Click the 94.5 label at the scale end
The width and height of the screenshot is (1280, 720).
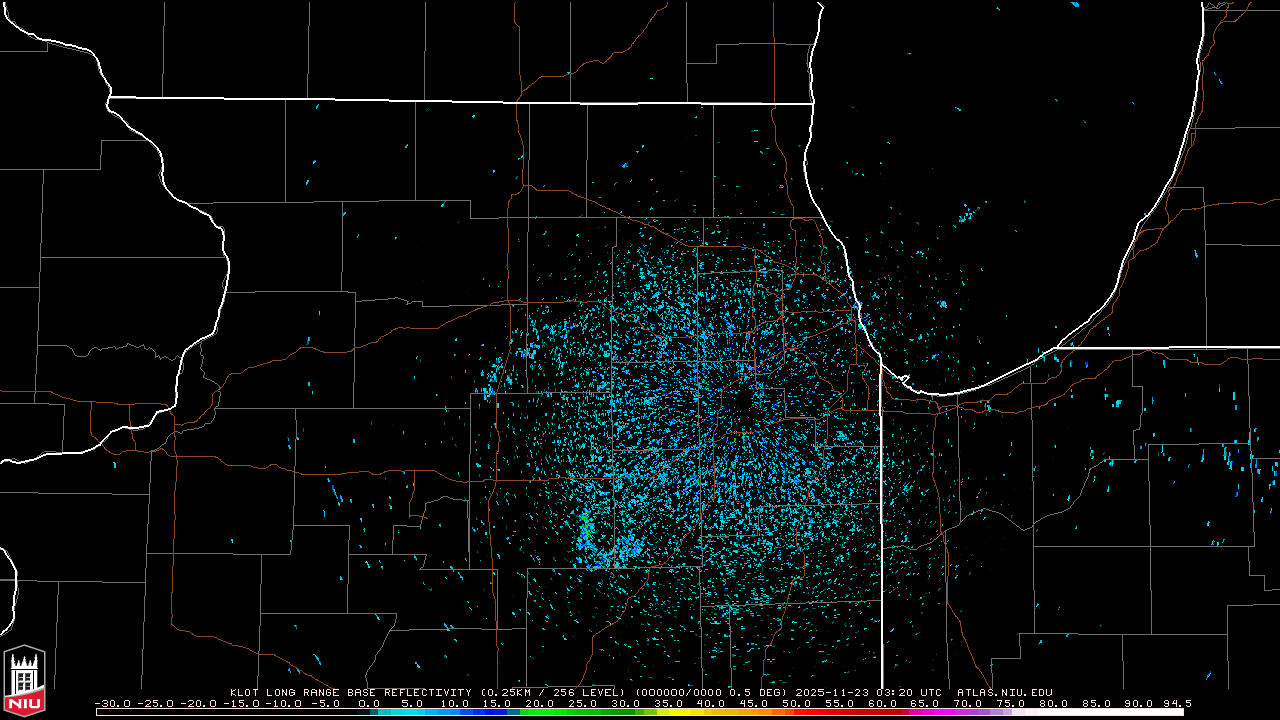(x=1176, y=703)
